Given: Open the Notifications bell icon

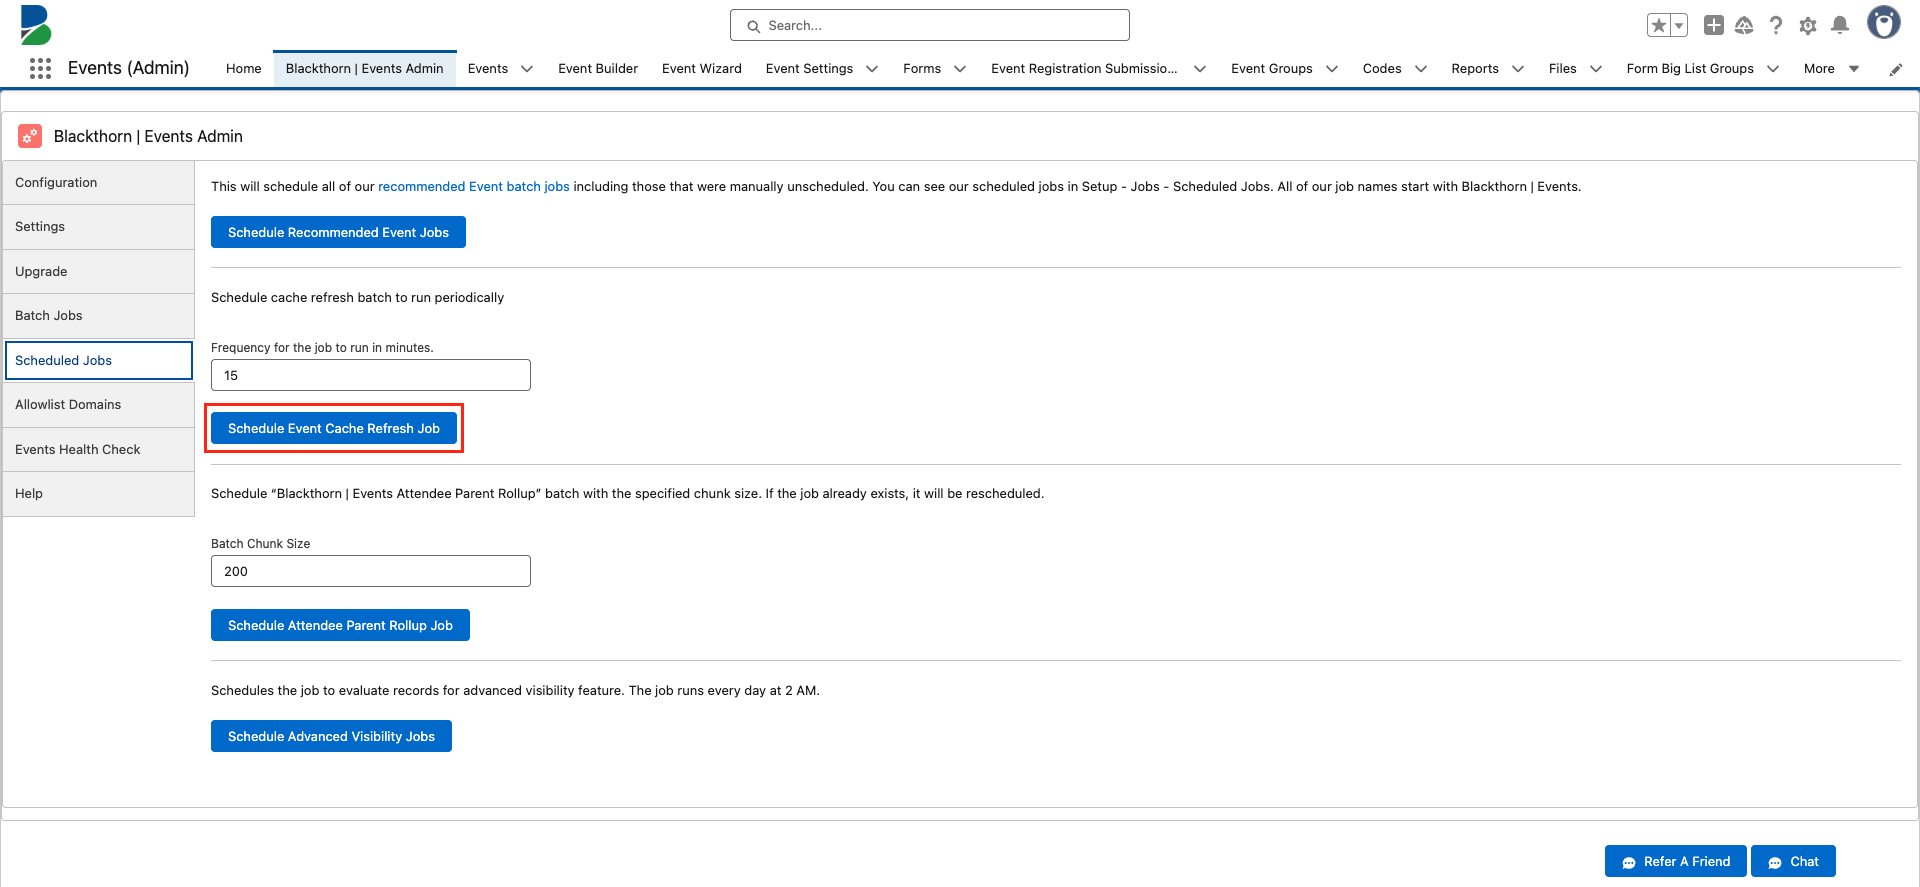Looking at the screenshot, I should point(1840,25).
